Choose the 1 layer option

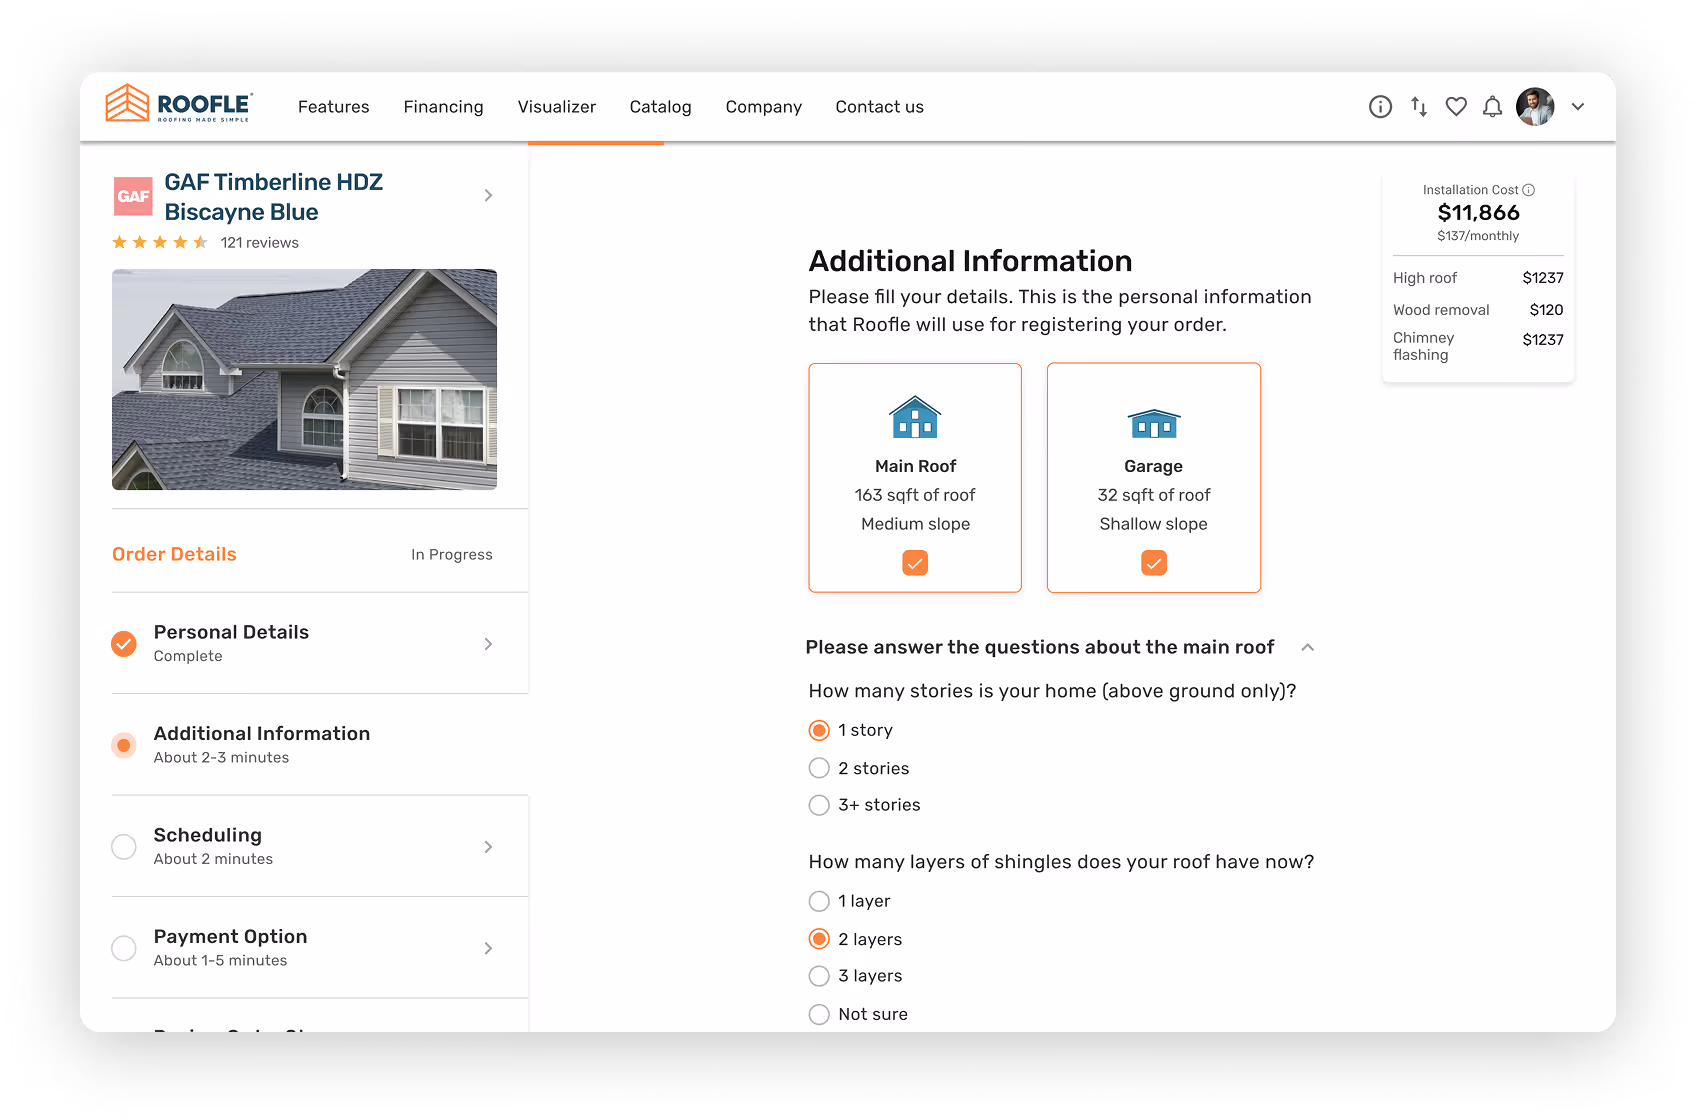[819, 901]
